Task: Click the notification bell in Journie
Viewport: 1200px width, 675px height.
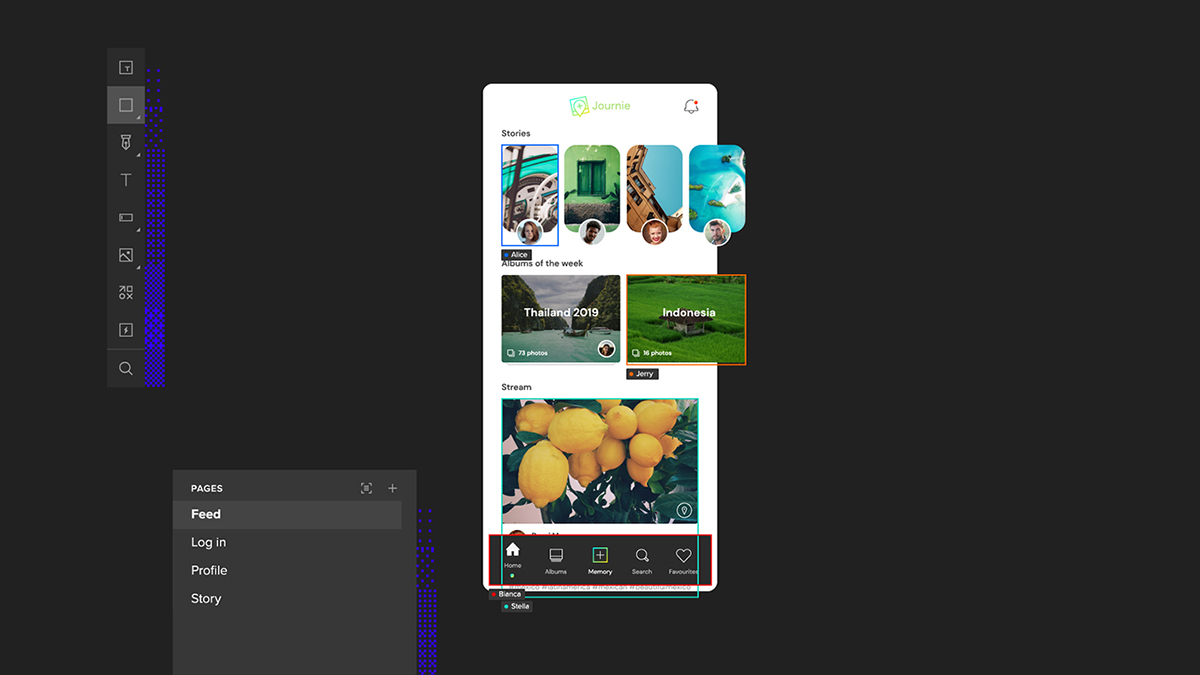Action: pyautogui.click(x=690, y=106)
